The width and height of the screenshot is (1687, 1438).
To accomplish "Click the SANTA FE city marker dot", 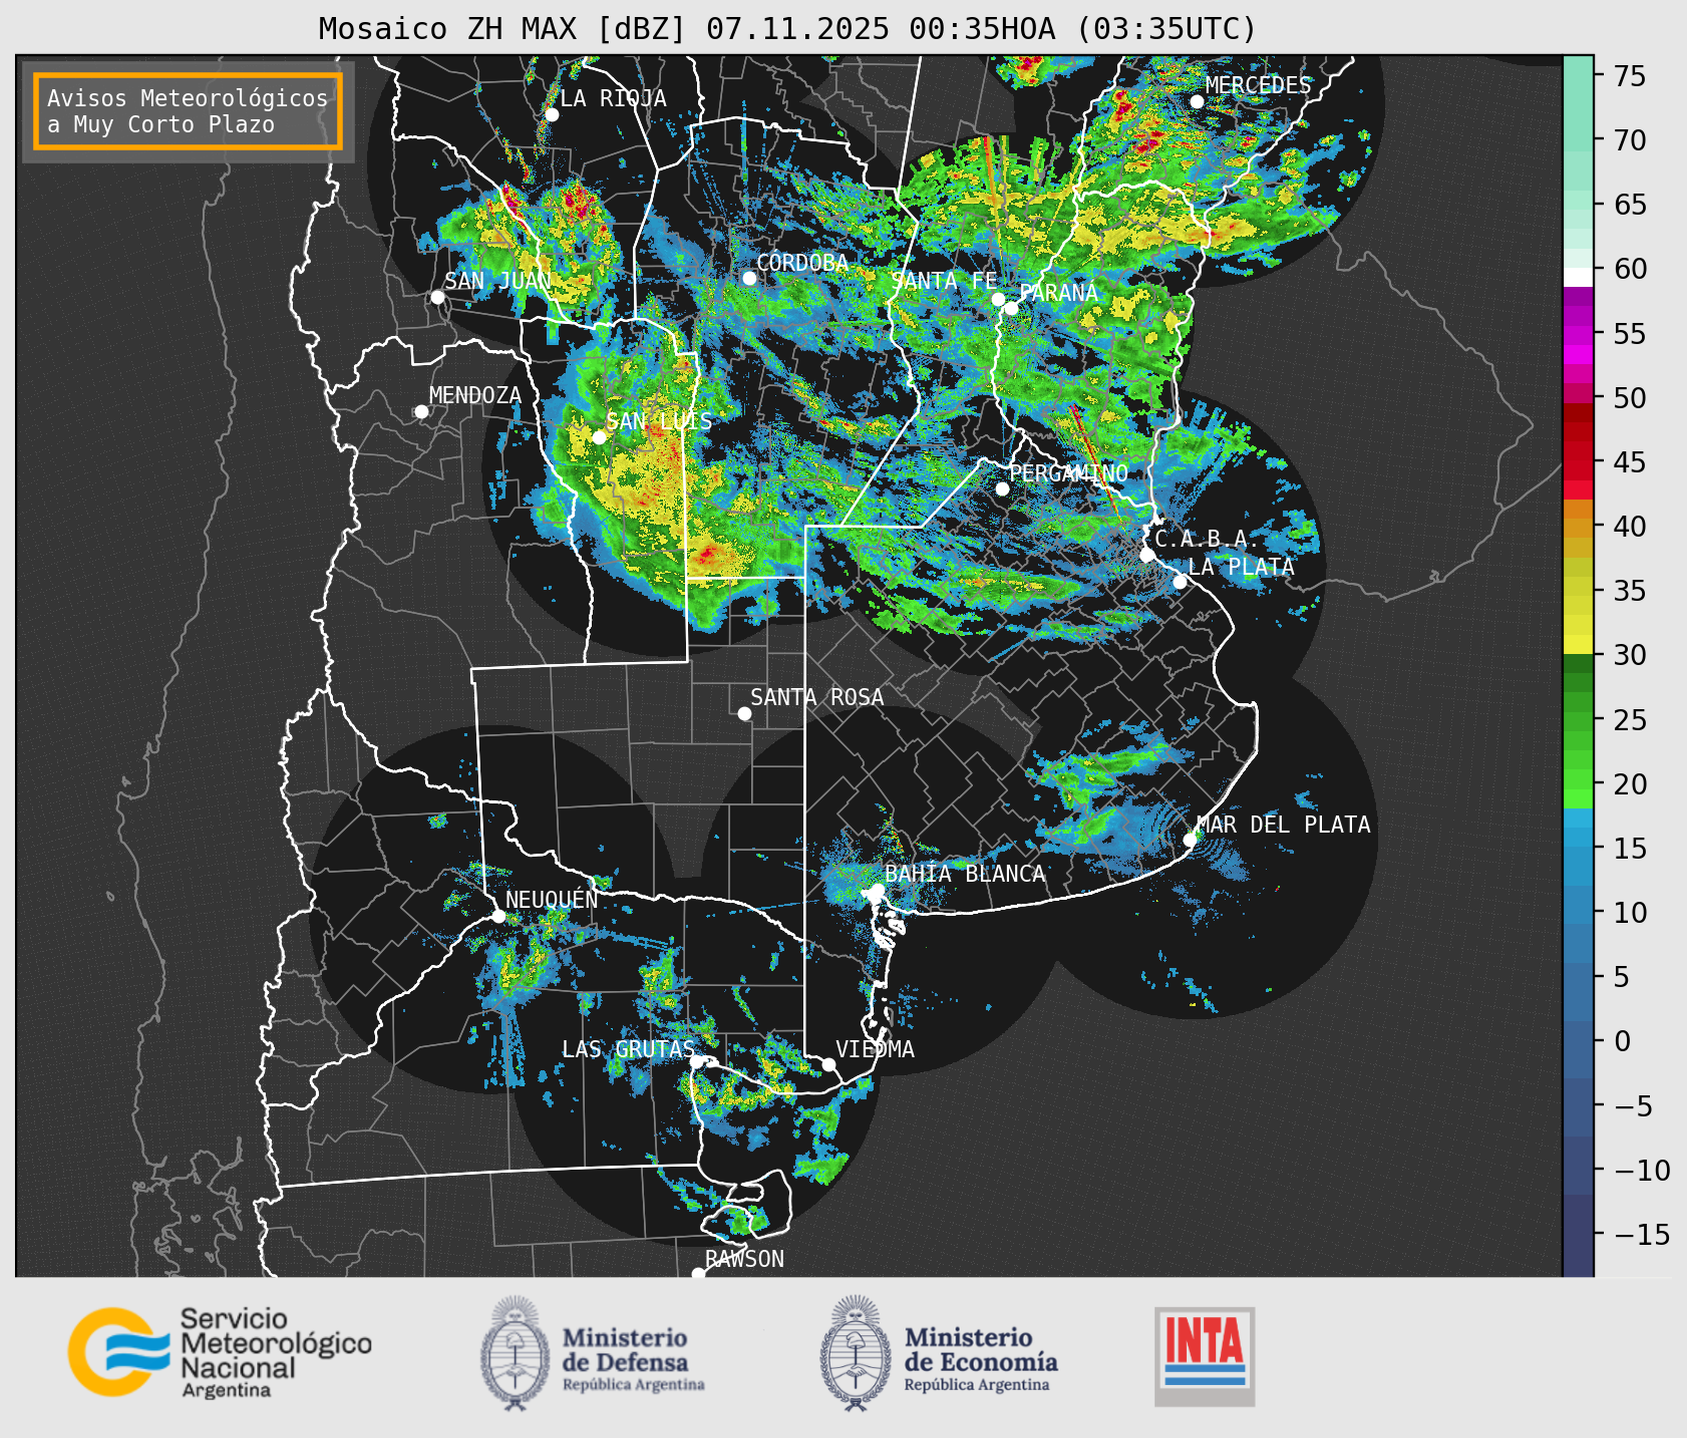I will tap(998, 299).
